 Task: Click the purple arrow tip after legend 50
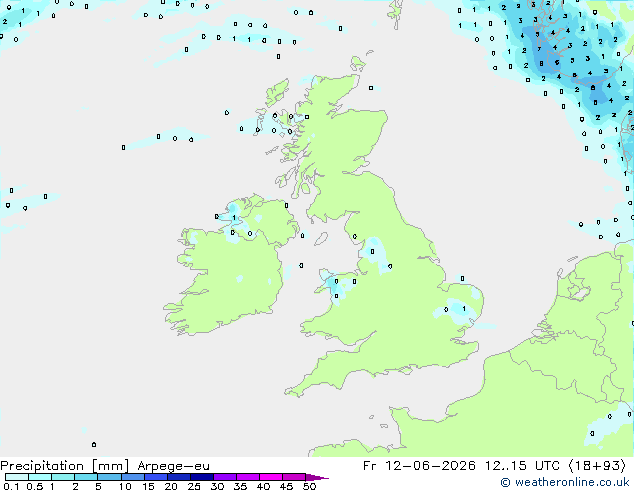pyautogui.click(x=317, y=477)
